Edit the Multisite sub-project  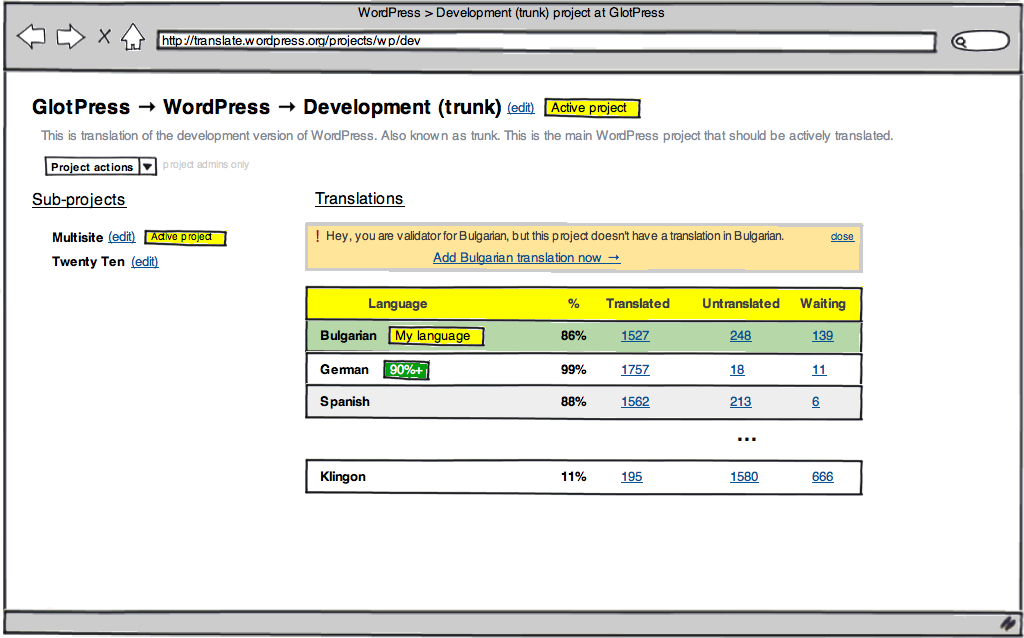[x=122, y=237]
